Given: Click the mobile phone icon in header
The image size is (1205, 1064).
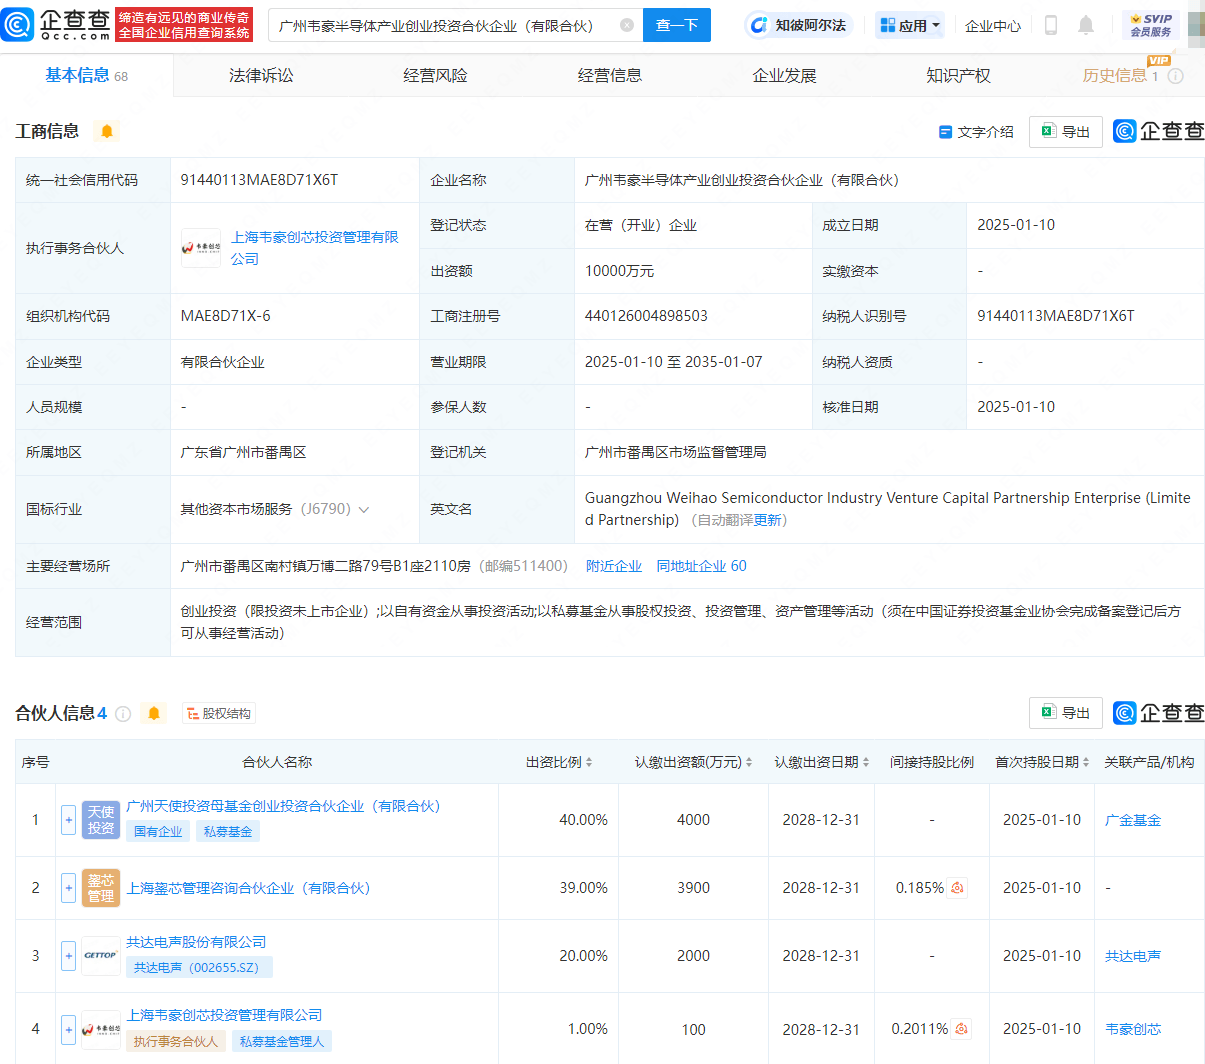Looking at the screenshot, I should [1050, 25].
